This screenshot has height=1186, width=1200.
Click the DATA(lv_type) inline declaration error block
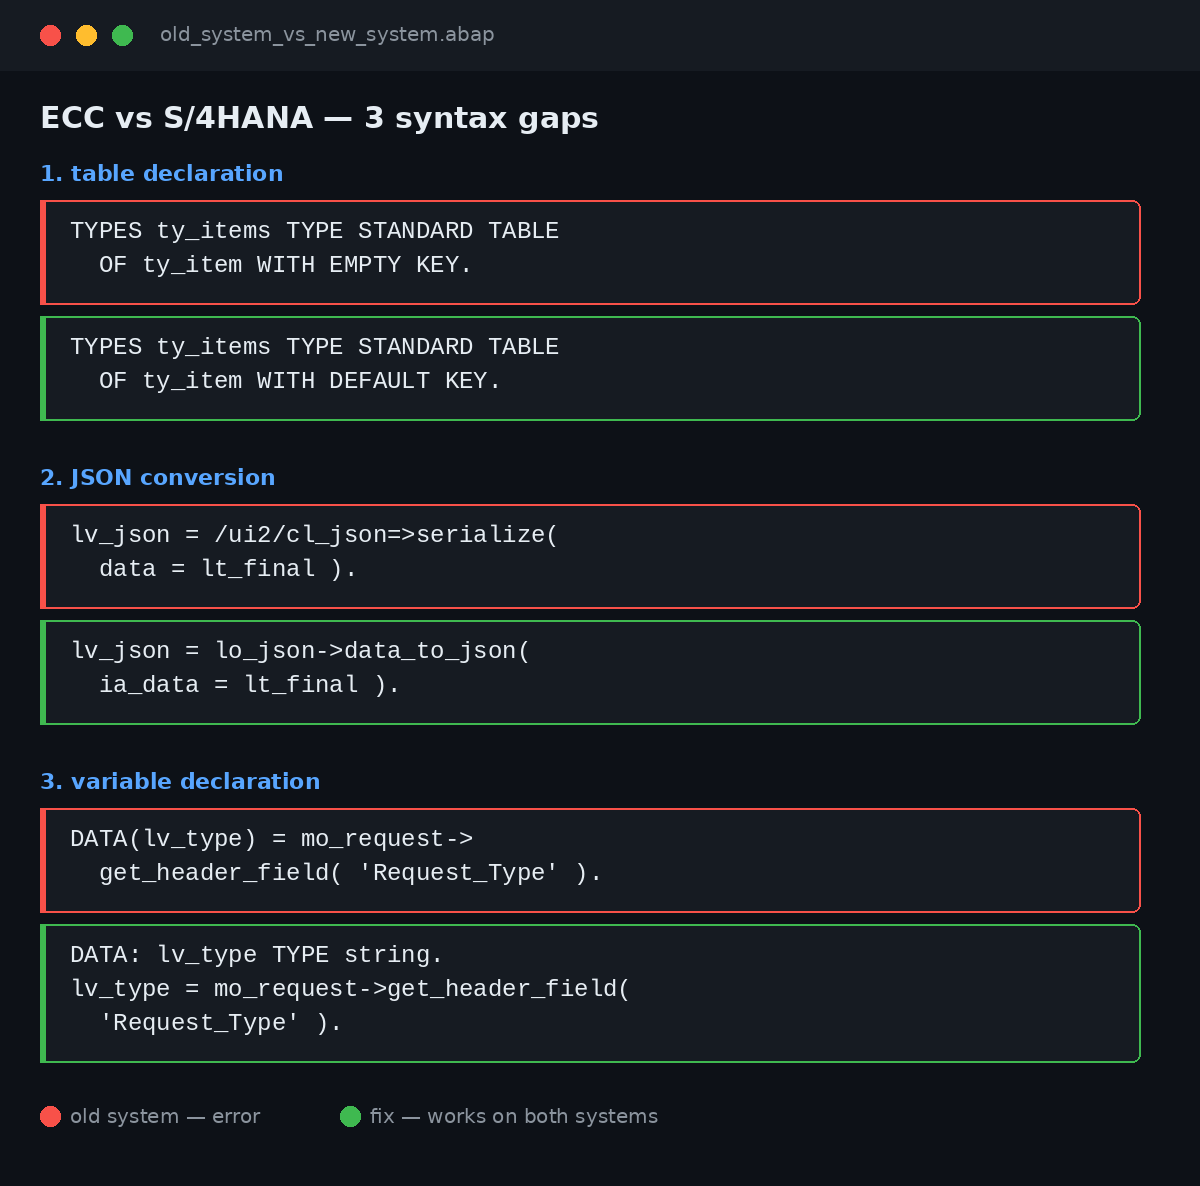pyautogui.click(x=590, y=860)
